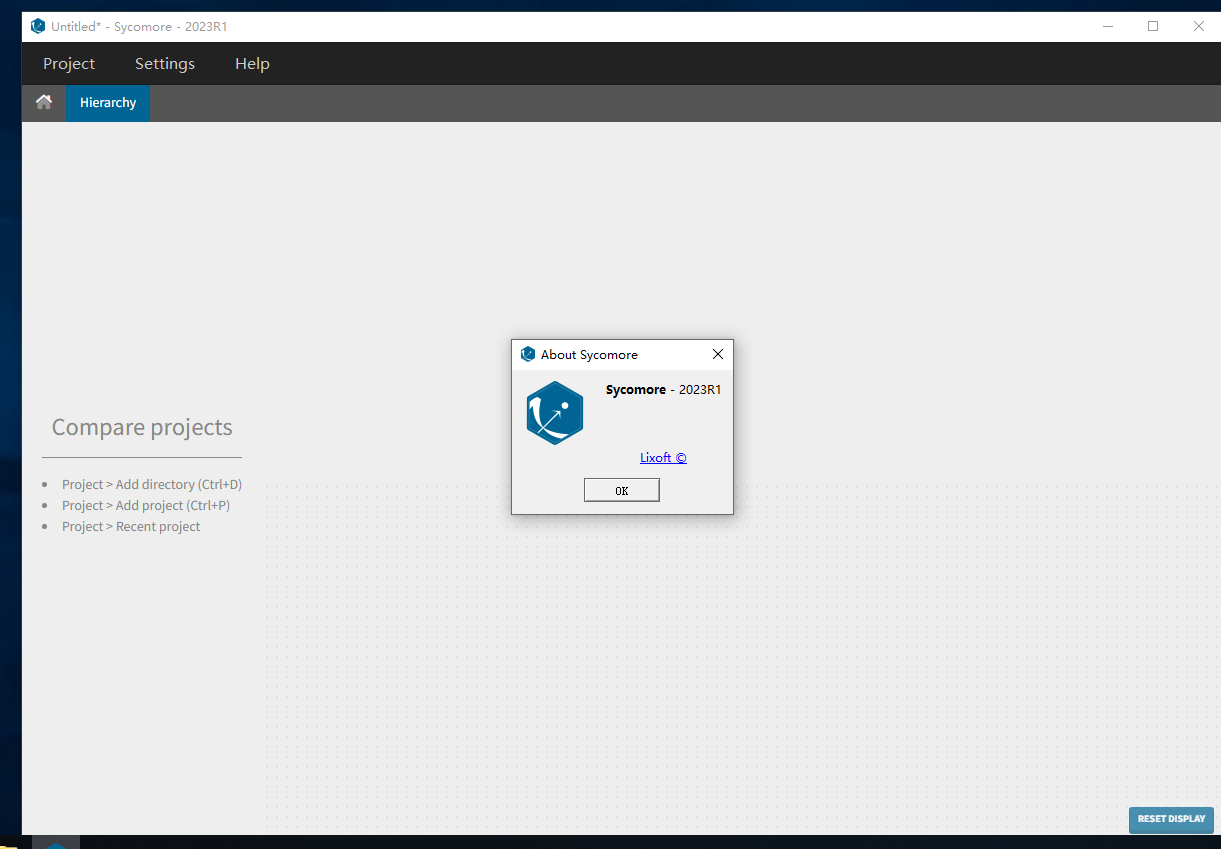Click the RESET DISPLAY button
Image resolution: width=1221 pixels, height=849 pixels.
click(1171, 819)
